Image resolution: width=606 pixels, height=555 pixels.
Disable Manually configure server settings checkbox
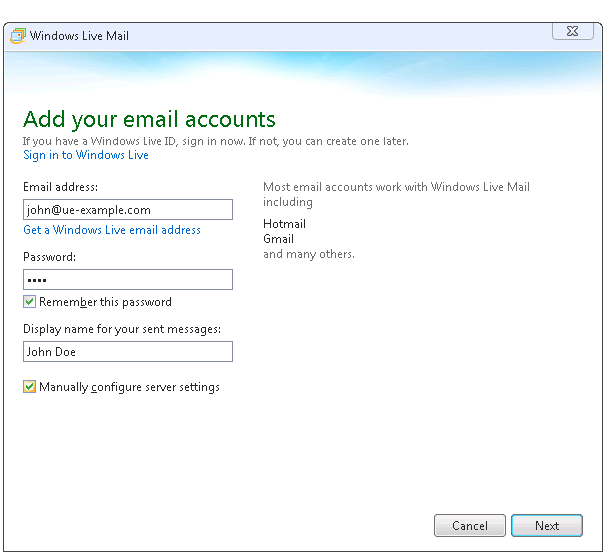30,387
